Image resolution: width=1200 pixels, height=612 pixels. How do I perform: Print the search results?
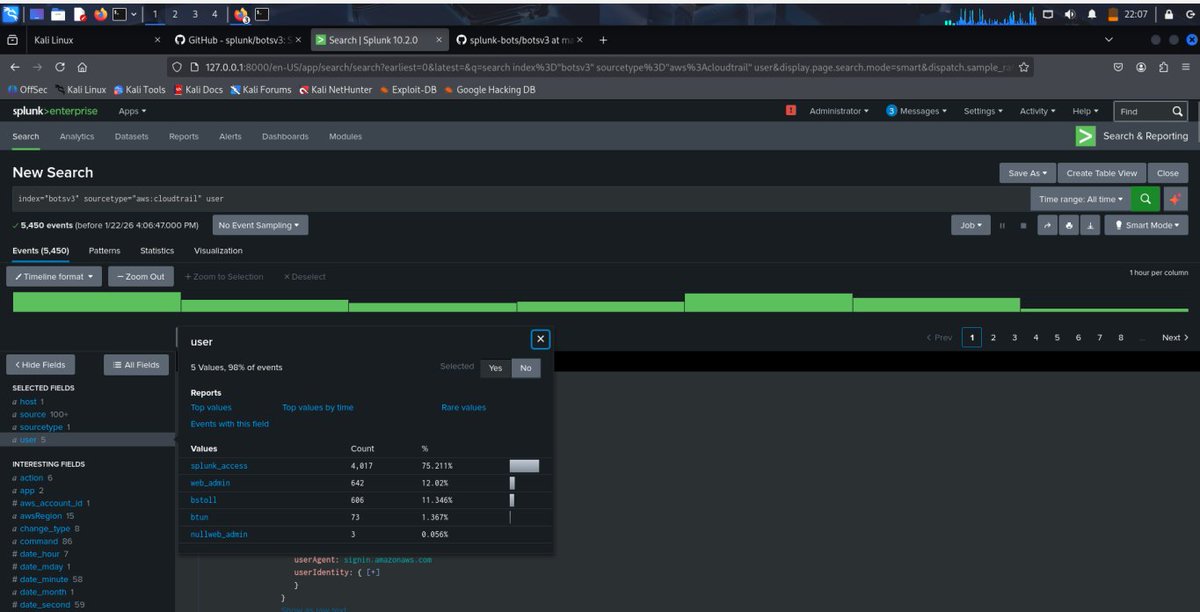point(1069,226)
